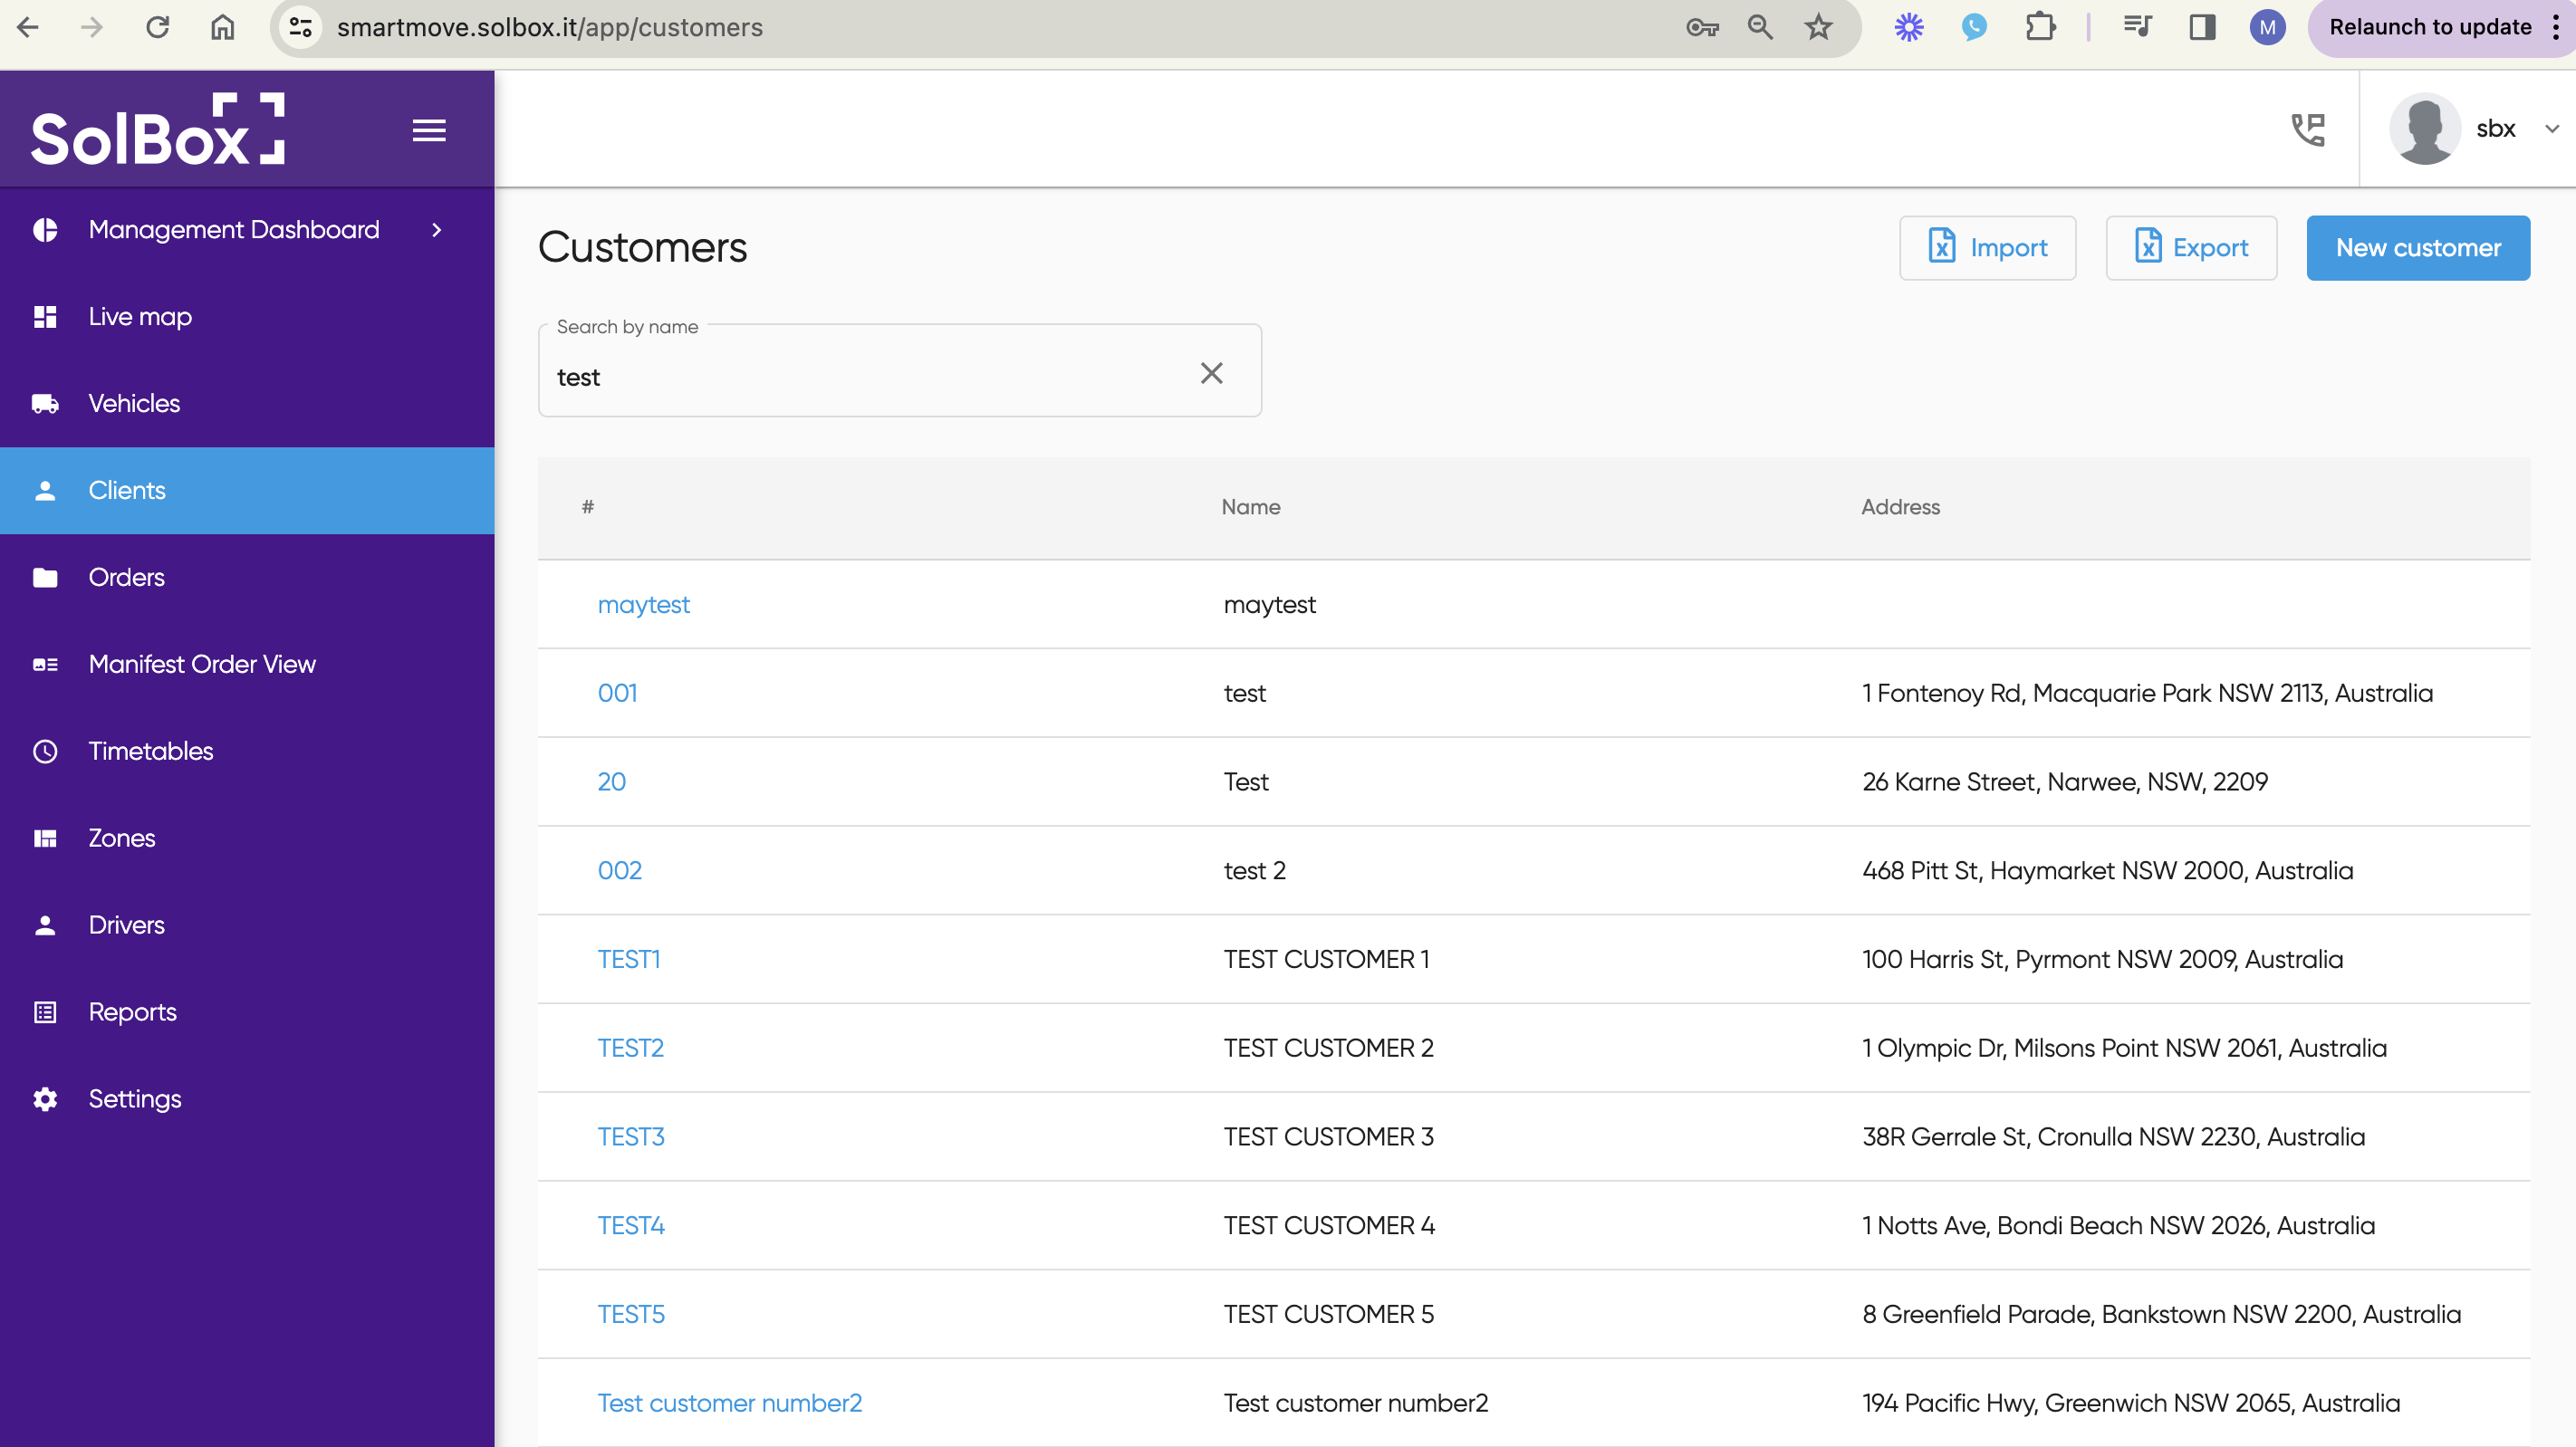Click the browser back arrow
Viewport: 2576px width, 1447px height.
(28, 27)
